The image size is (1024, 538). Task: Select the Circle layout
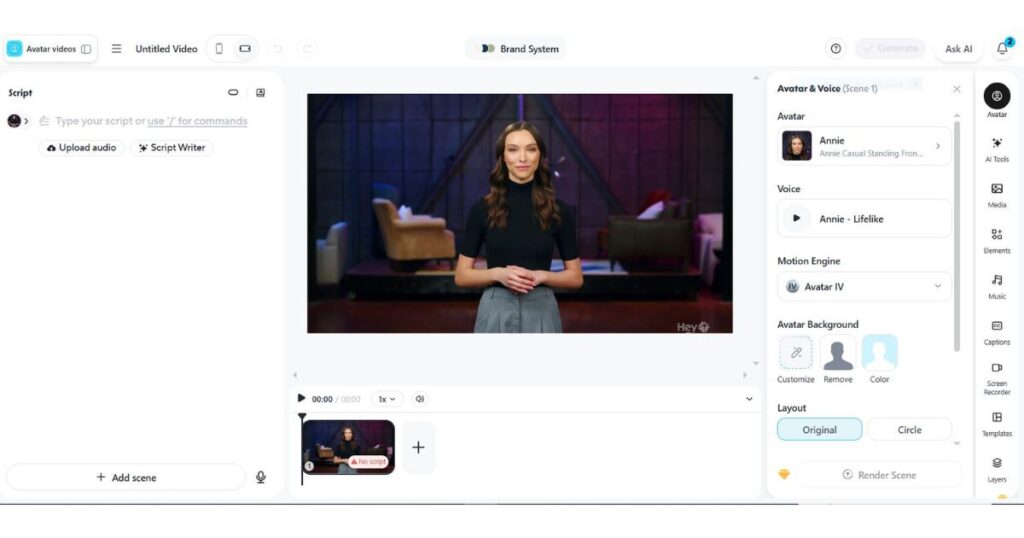pyautogui.click(x=909, y=430)
